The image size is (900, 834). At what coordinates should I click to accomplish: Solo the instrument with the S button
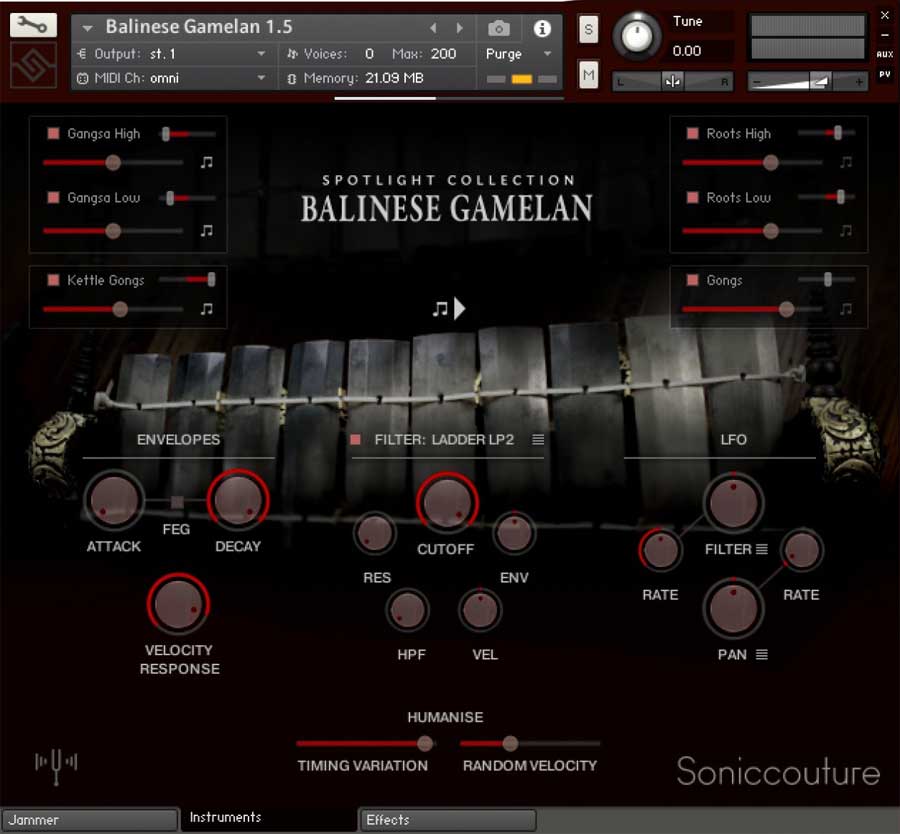[588, 29]
